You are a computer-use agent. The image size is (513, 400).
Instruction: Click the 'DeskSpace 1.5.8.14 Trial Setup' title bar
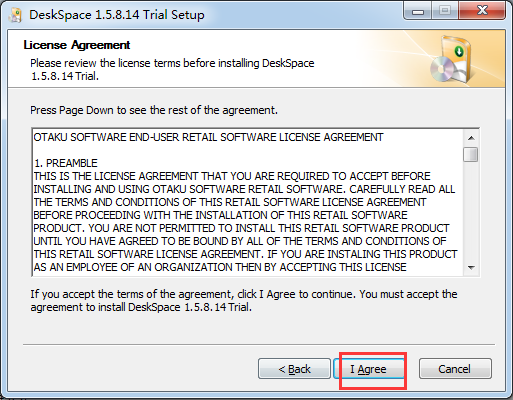tap(117, 15)
